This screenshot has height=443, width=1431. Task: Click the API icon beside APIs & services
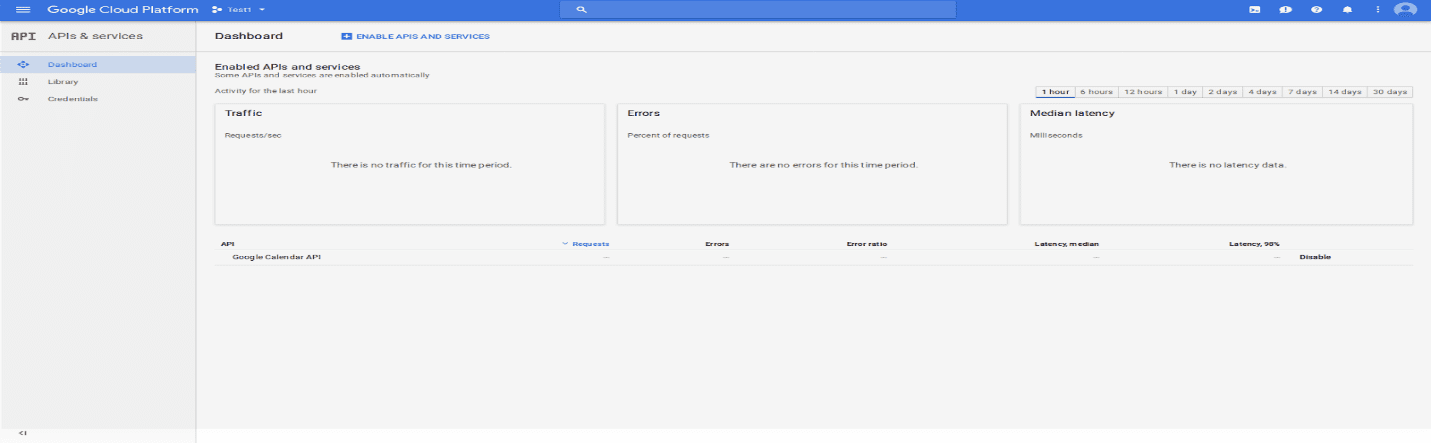click(x=23, y=36)
